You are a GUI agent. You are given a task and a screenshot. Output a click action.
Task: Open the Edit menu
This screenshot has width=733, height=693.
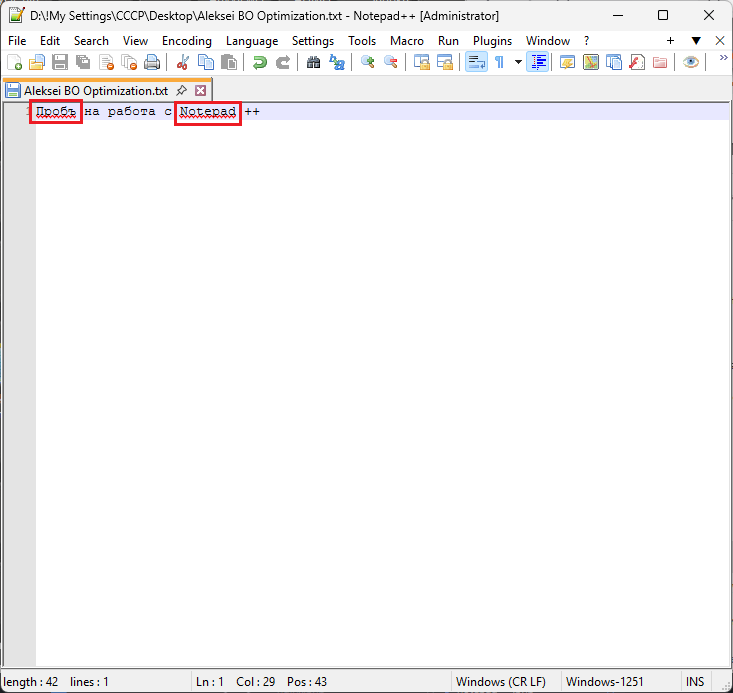coord(50,41)
